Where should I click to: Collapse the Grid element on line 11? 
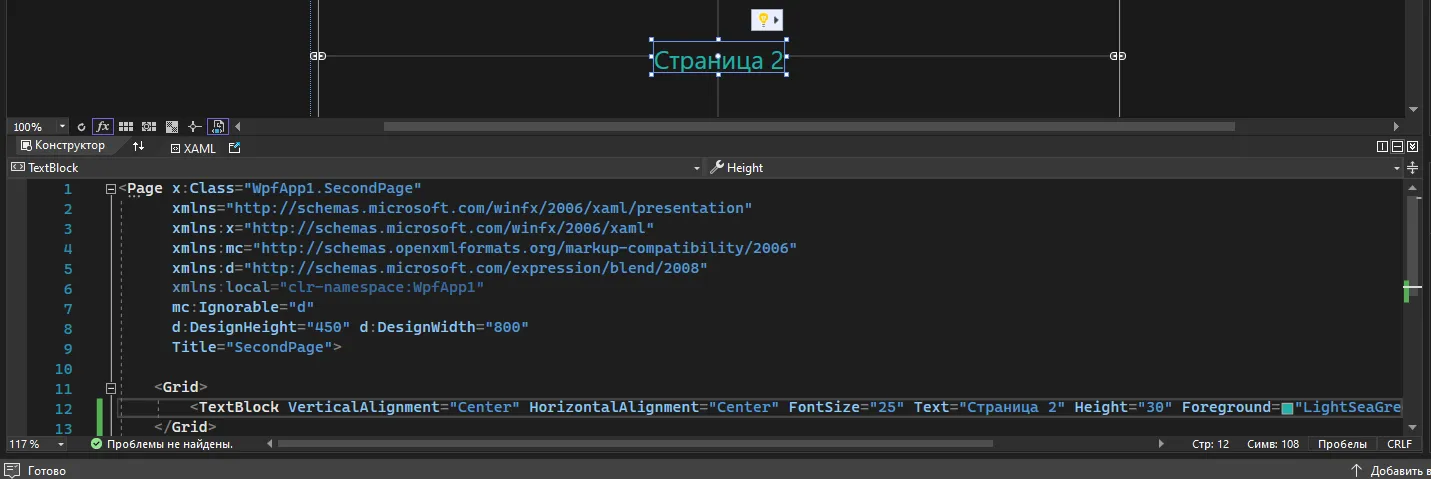pos(110,388)
